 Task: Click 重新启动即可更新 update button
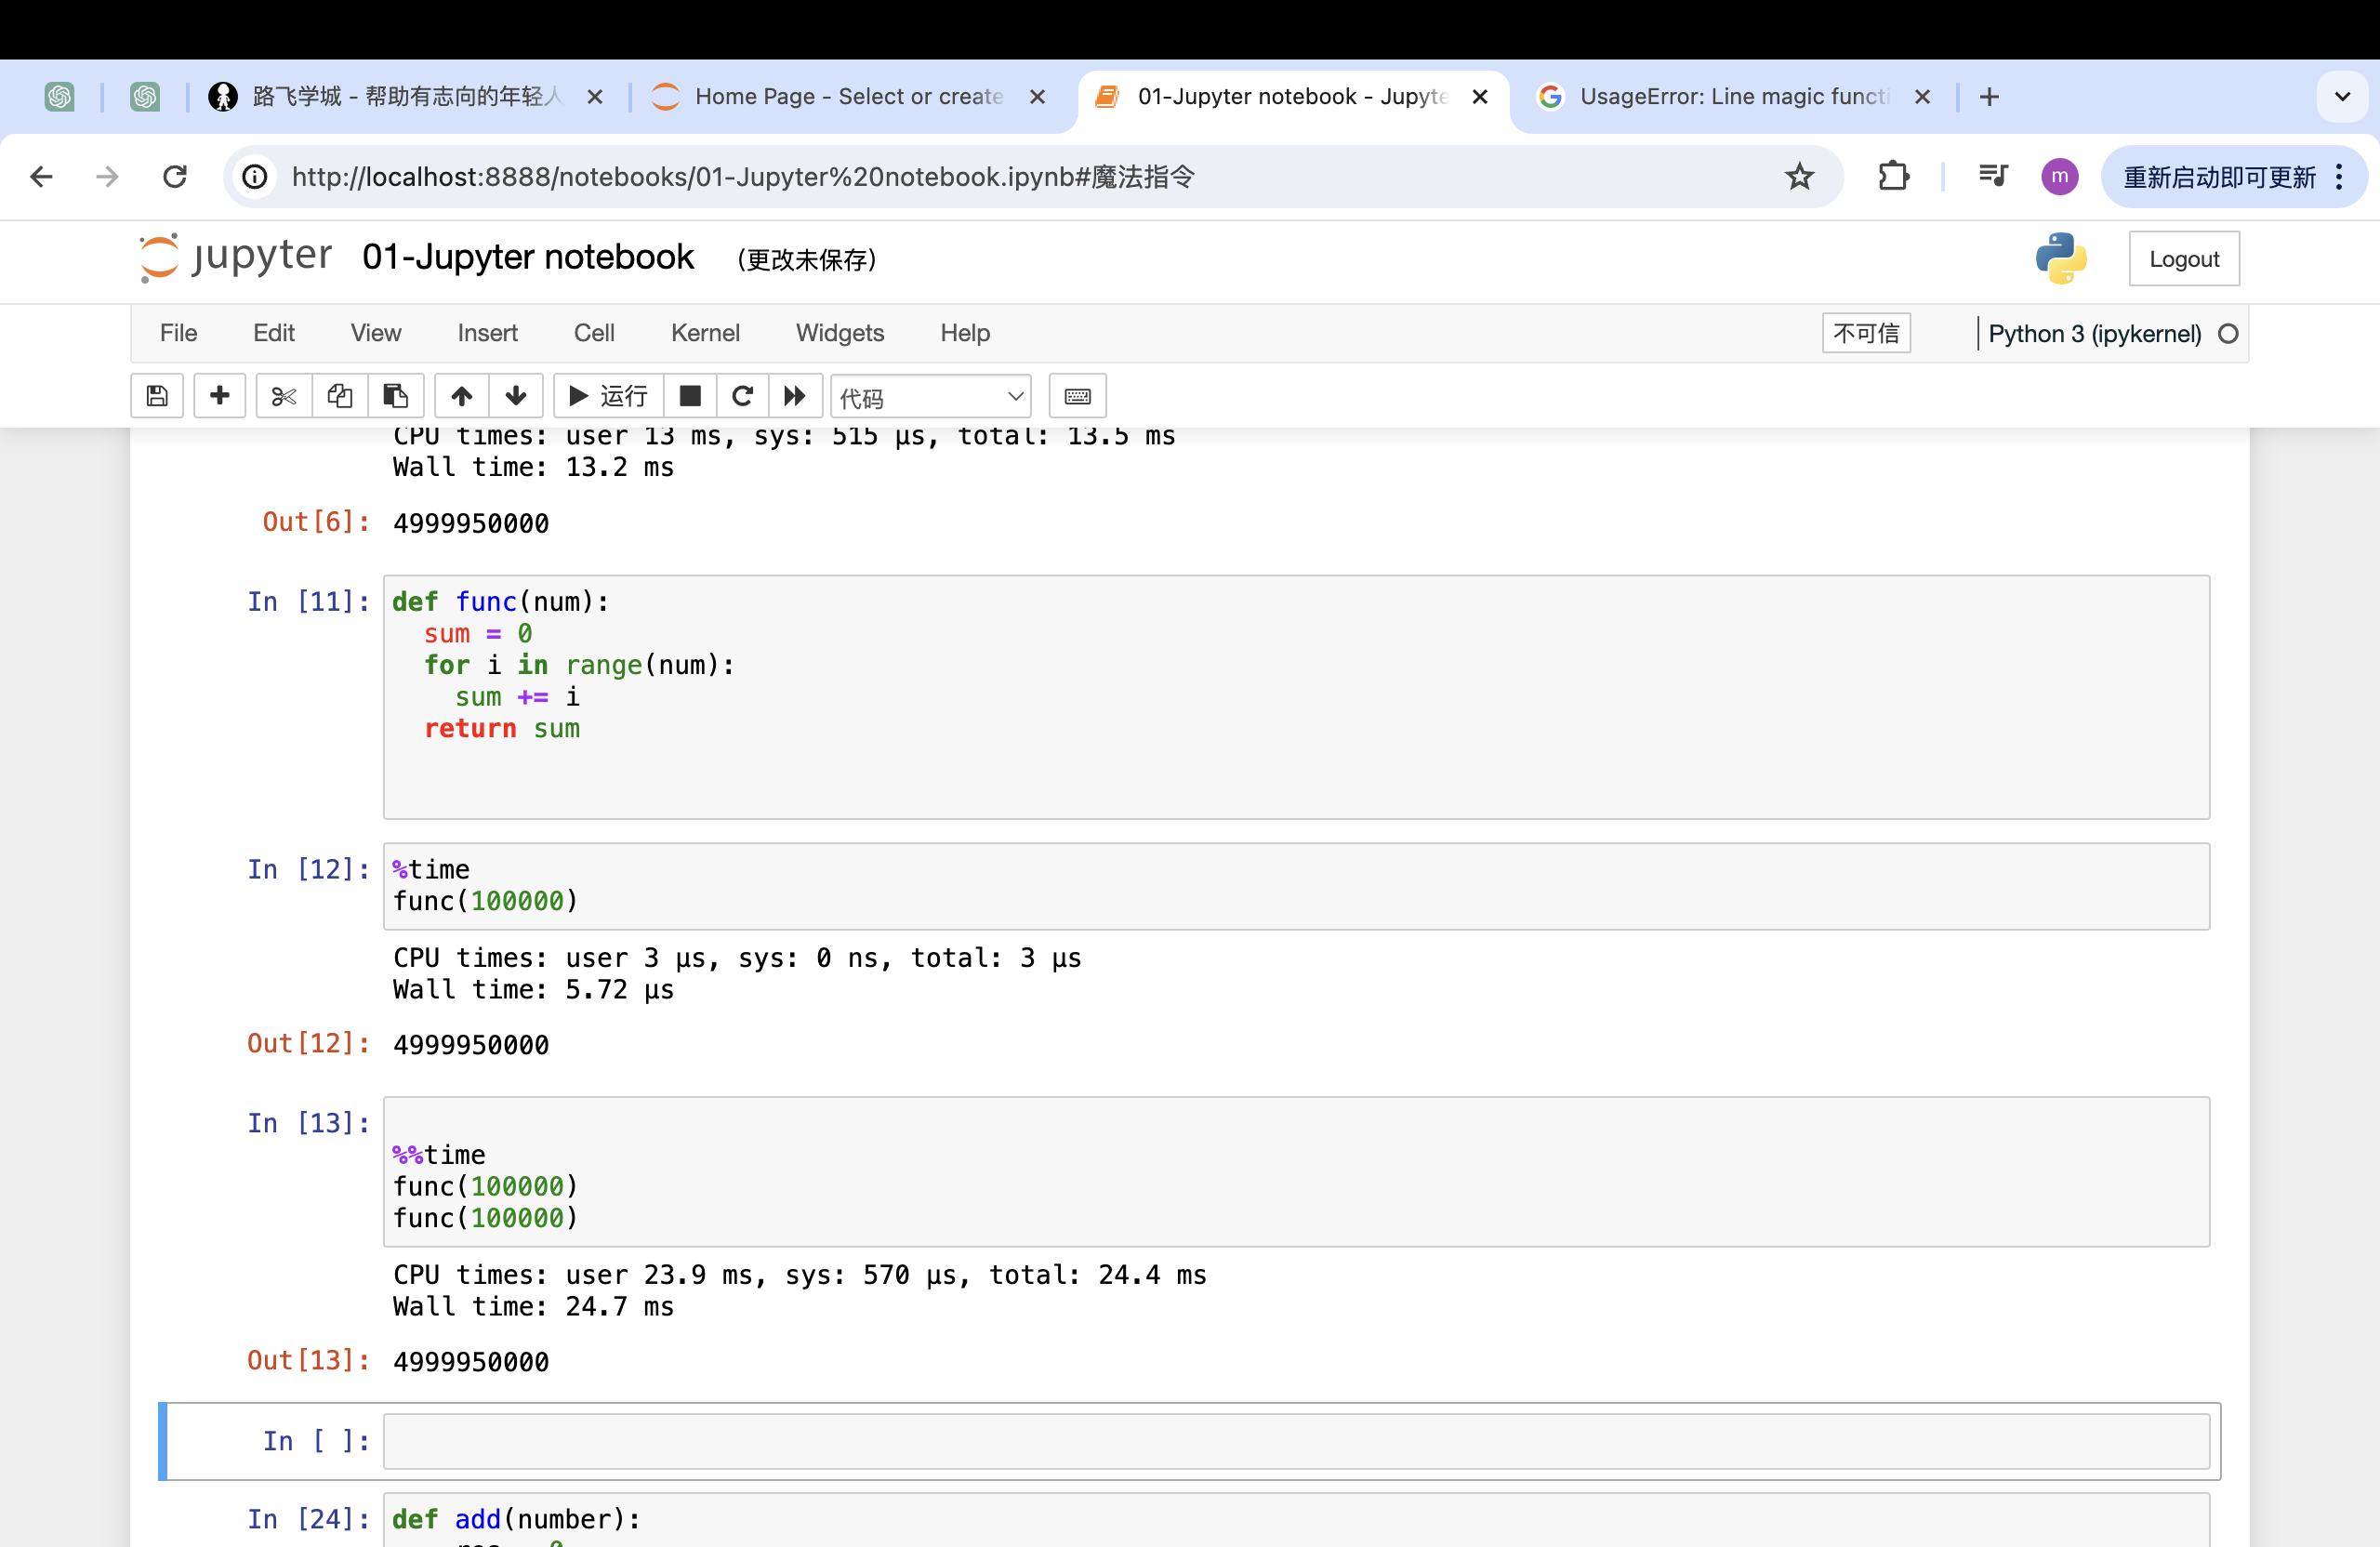click(x=2219, y=177)
